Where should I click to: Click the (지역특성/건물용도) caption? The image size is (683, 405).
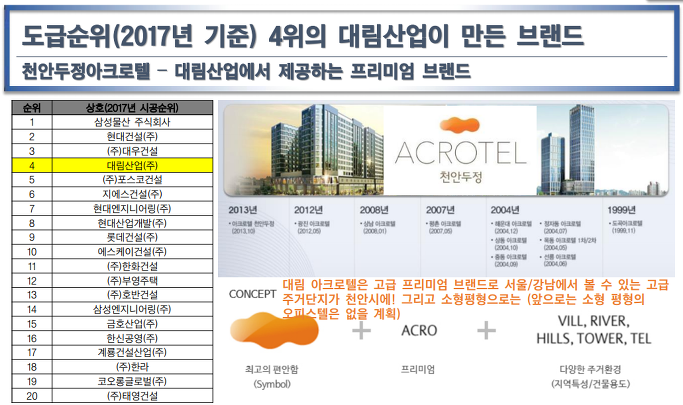[590, 384]
